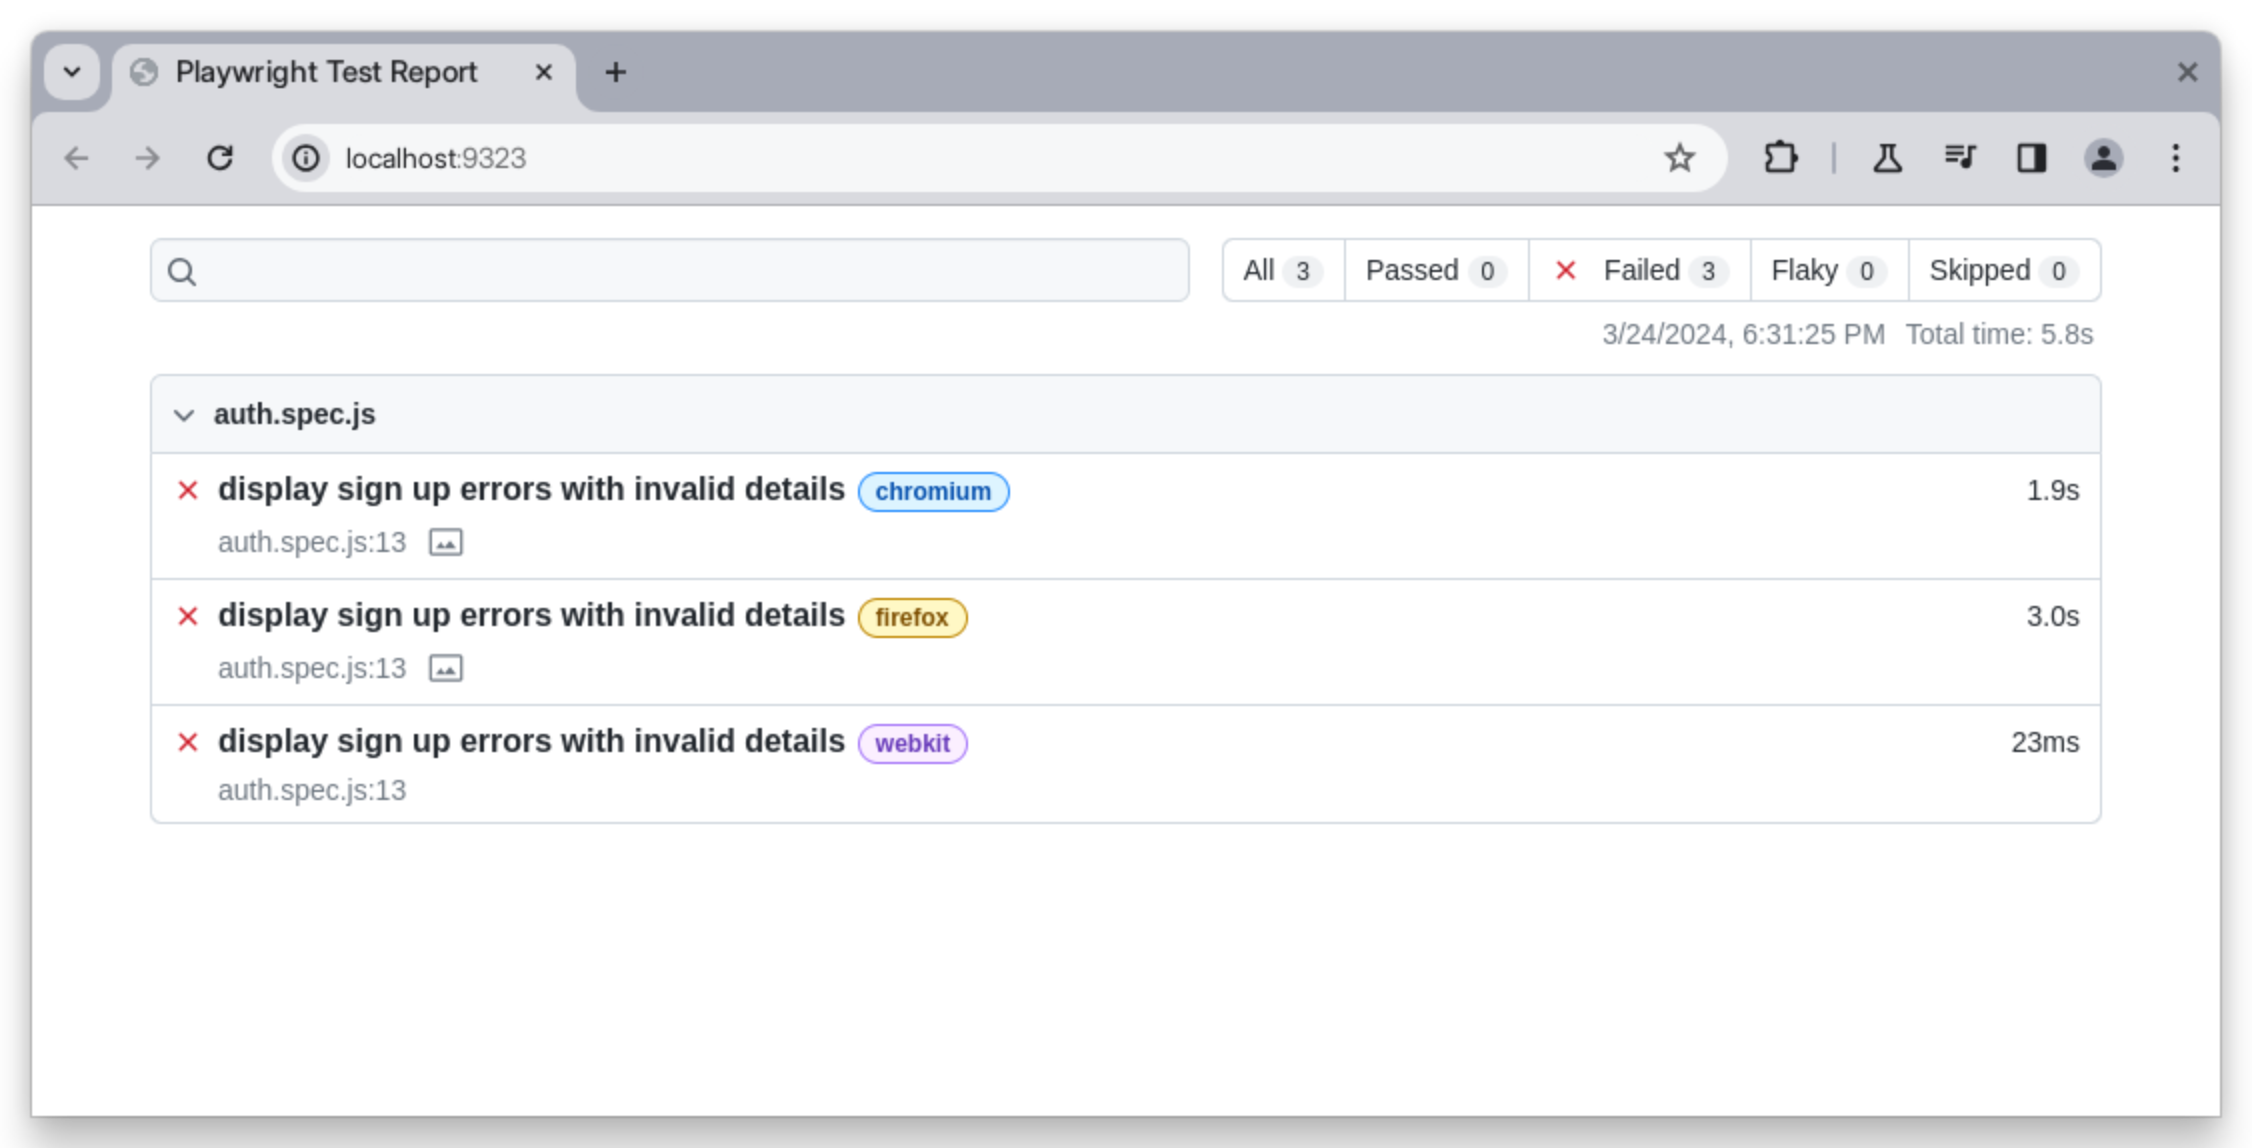This screenshot has height=1148, width=2252.
Task: Reload the Playwright report page
Action: 220,158
